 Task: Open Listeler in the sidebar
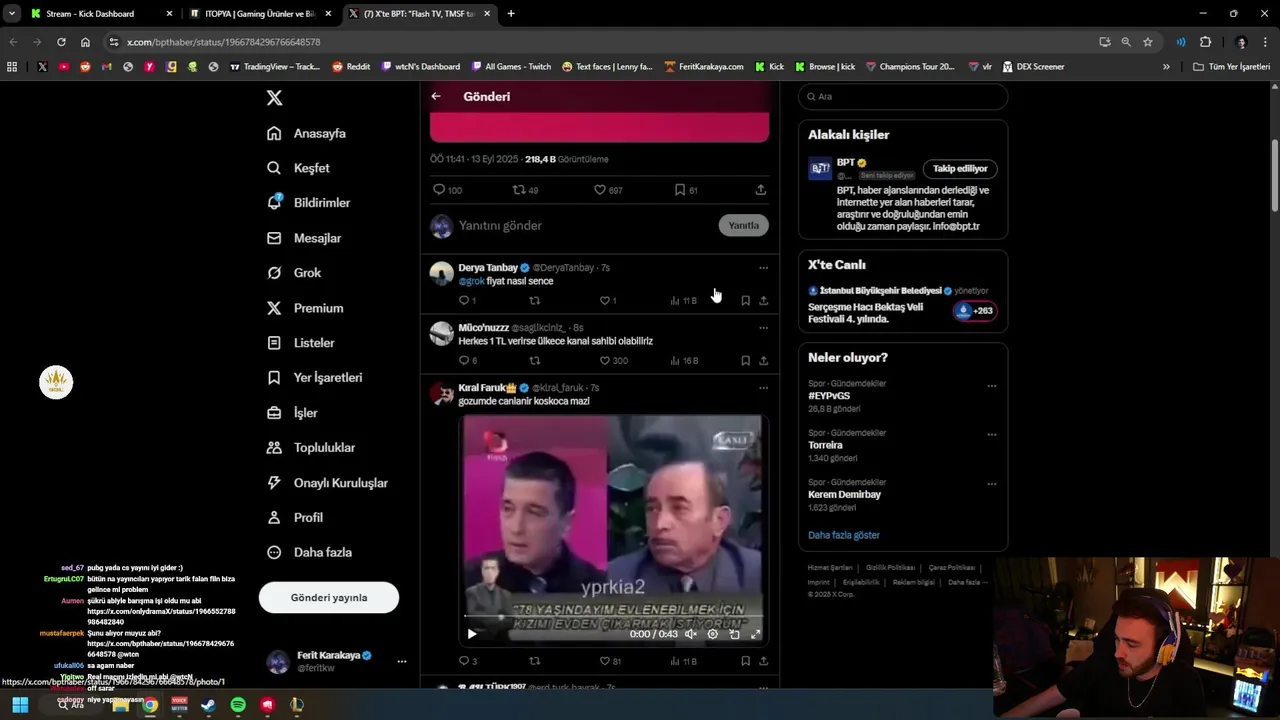(301, 343)
